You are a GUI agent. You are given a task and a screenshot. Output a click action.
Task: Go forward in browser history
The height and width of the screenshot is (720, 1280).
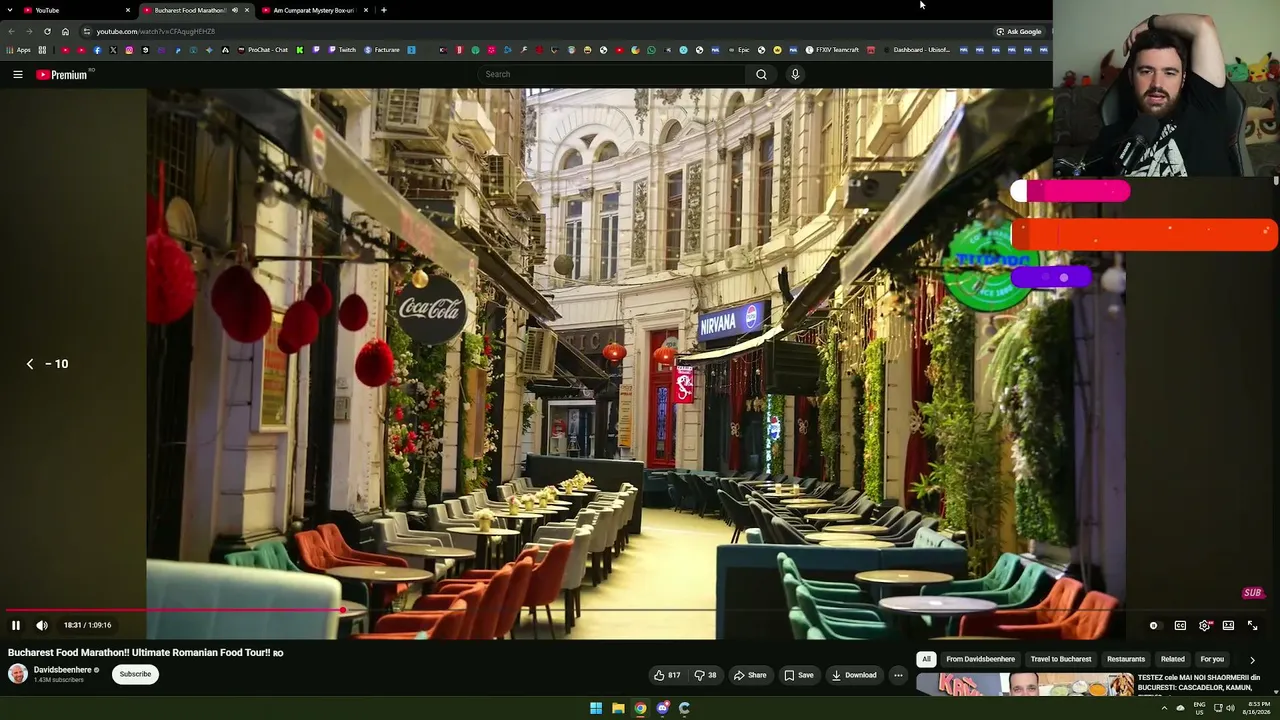[29, 31]
